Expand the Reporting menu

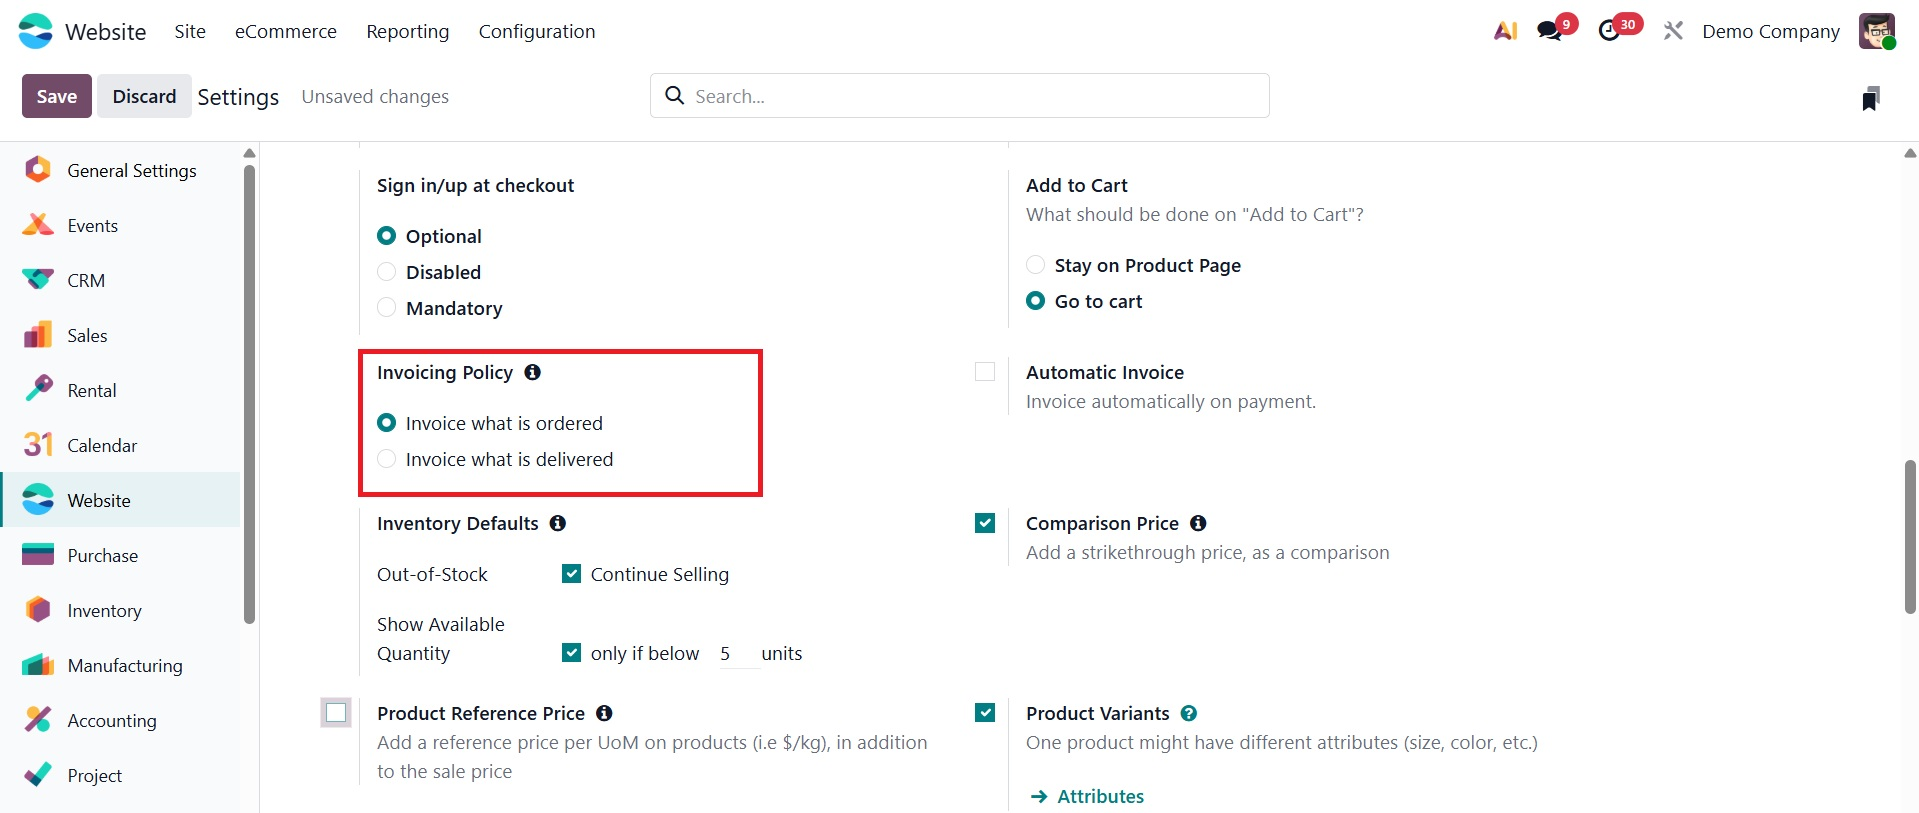click(x=407, y=31)
